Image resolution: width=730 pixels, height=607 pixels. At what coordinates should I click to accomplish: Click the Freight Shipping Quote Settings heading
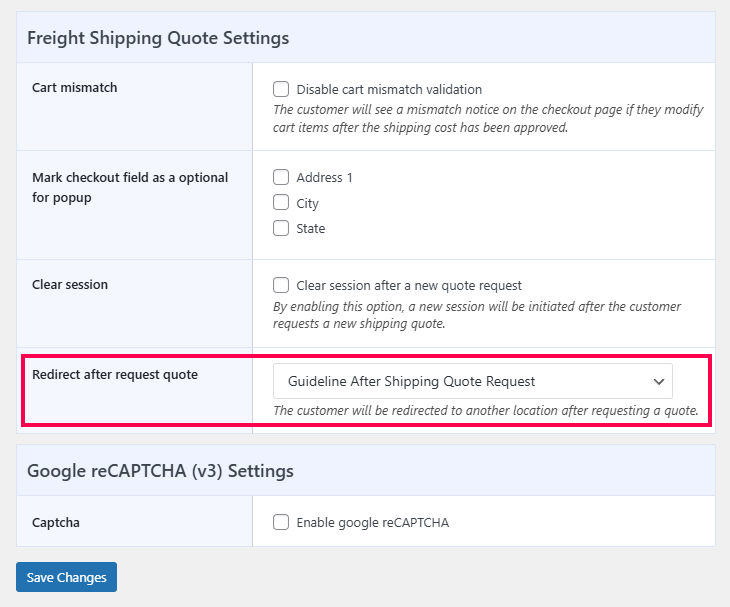pyautogui.click(x=158, y=38)
